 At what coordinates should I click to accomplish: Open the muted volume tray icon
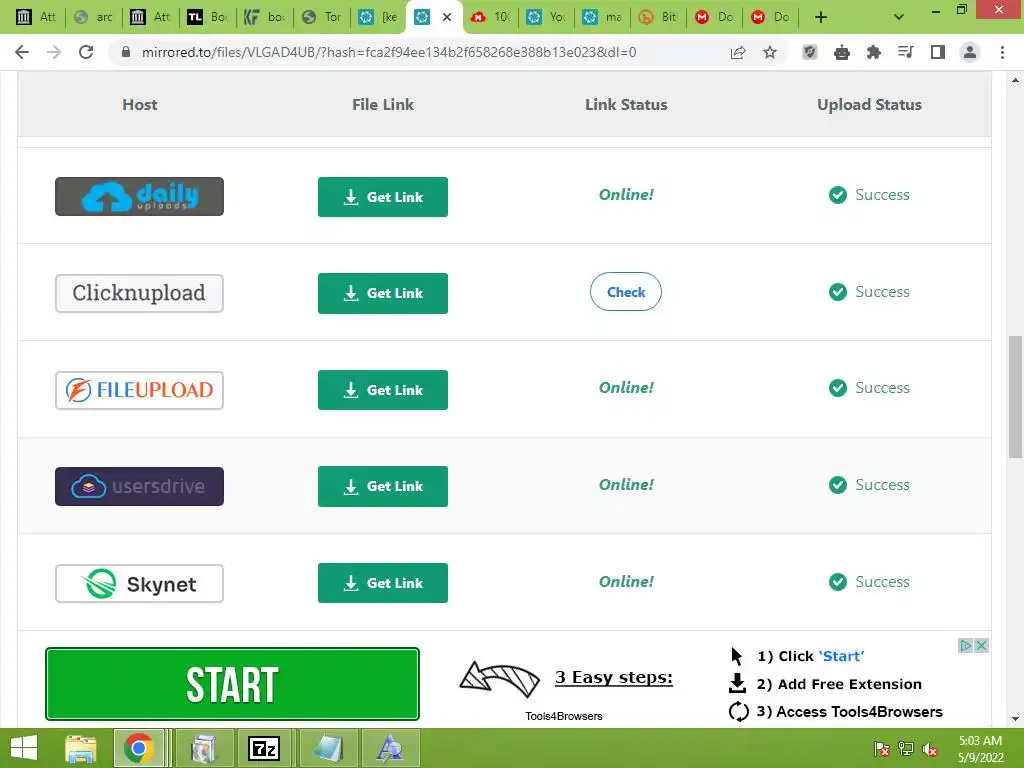(x=929, y=748)
